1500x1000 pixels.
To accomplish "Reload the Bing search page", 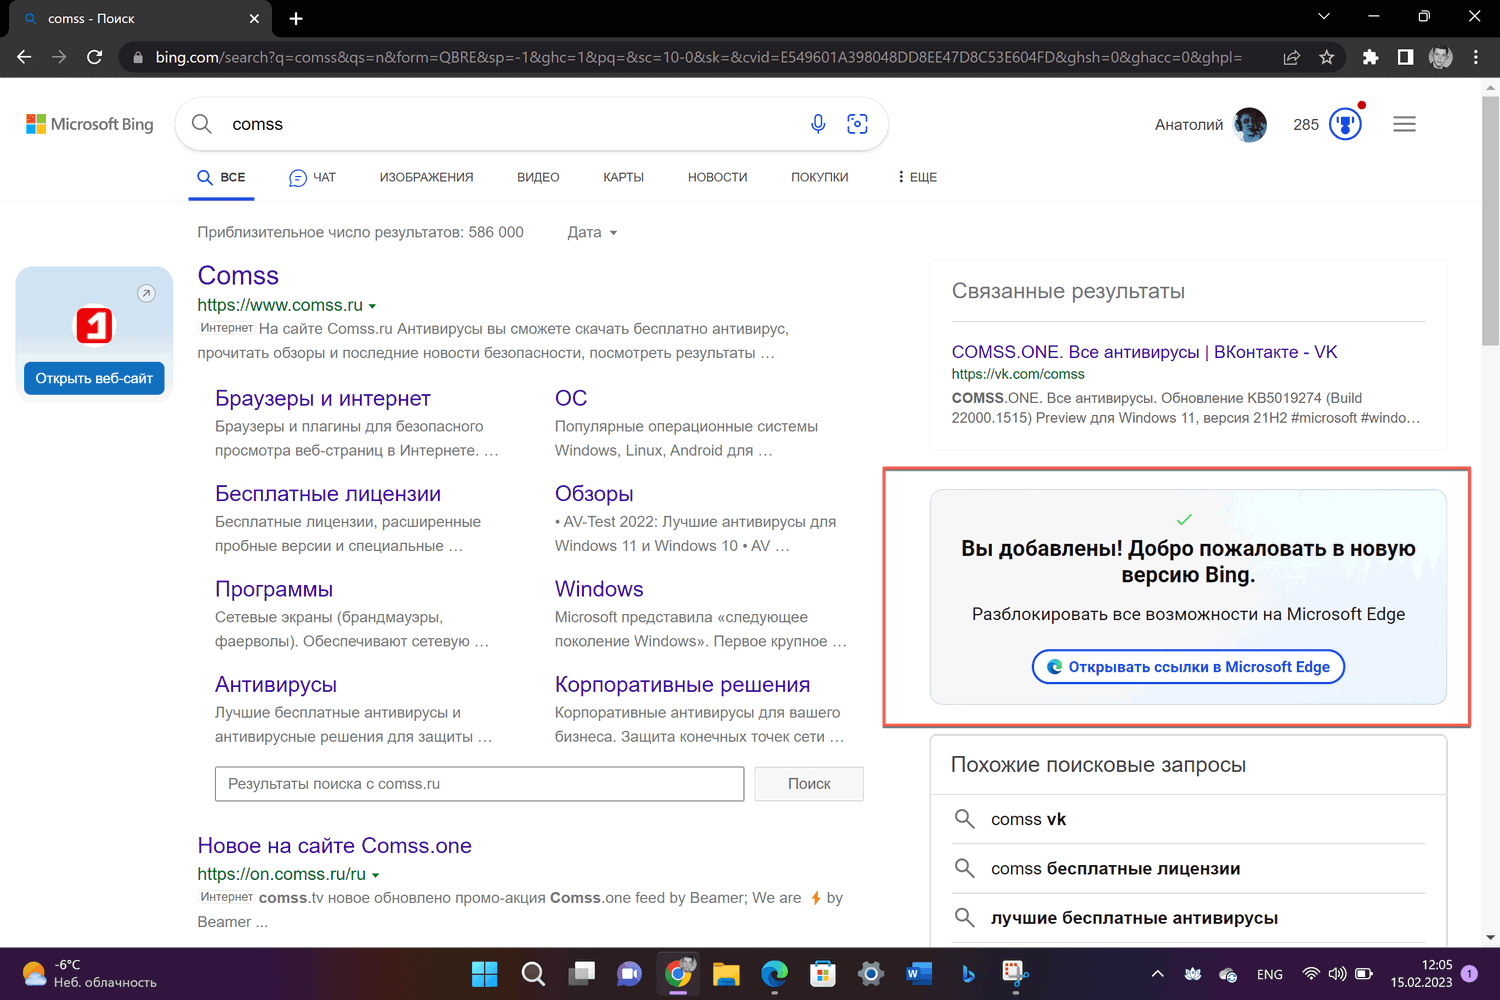I will pyautogui.click(x=95, y=57).
